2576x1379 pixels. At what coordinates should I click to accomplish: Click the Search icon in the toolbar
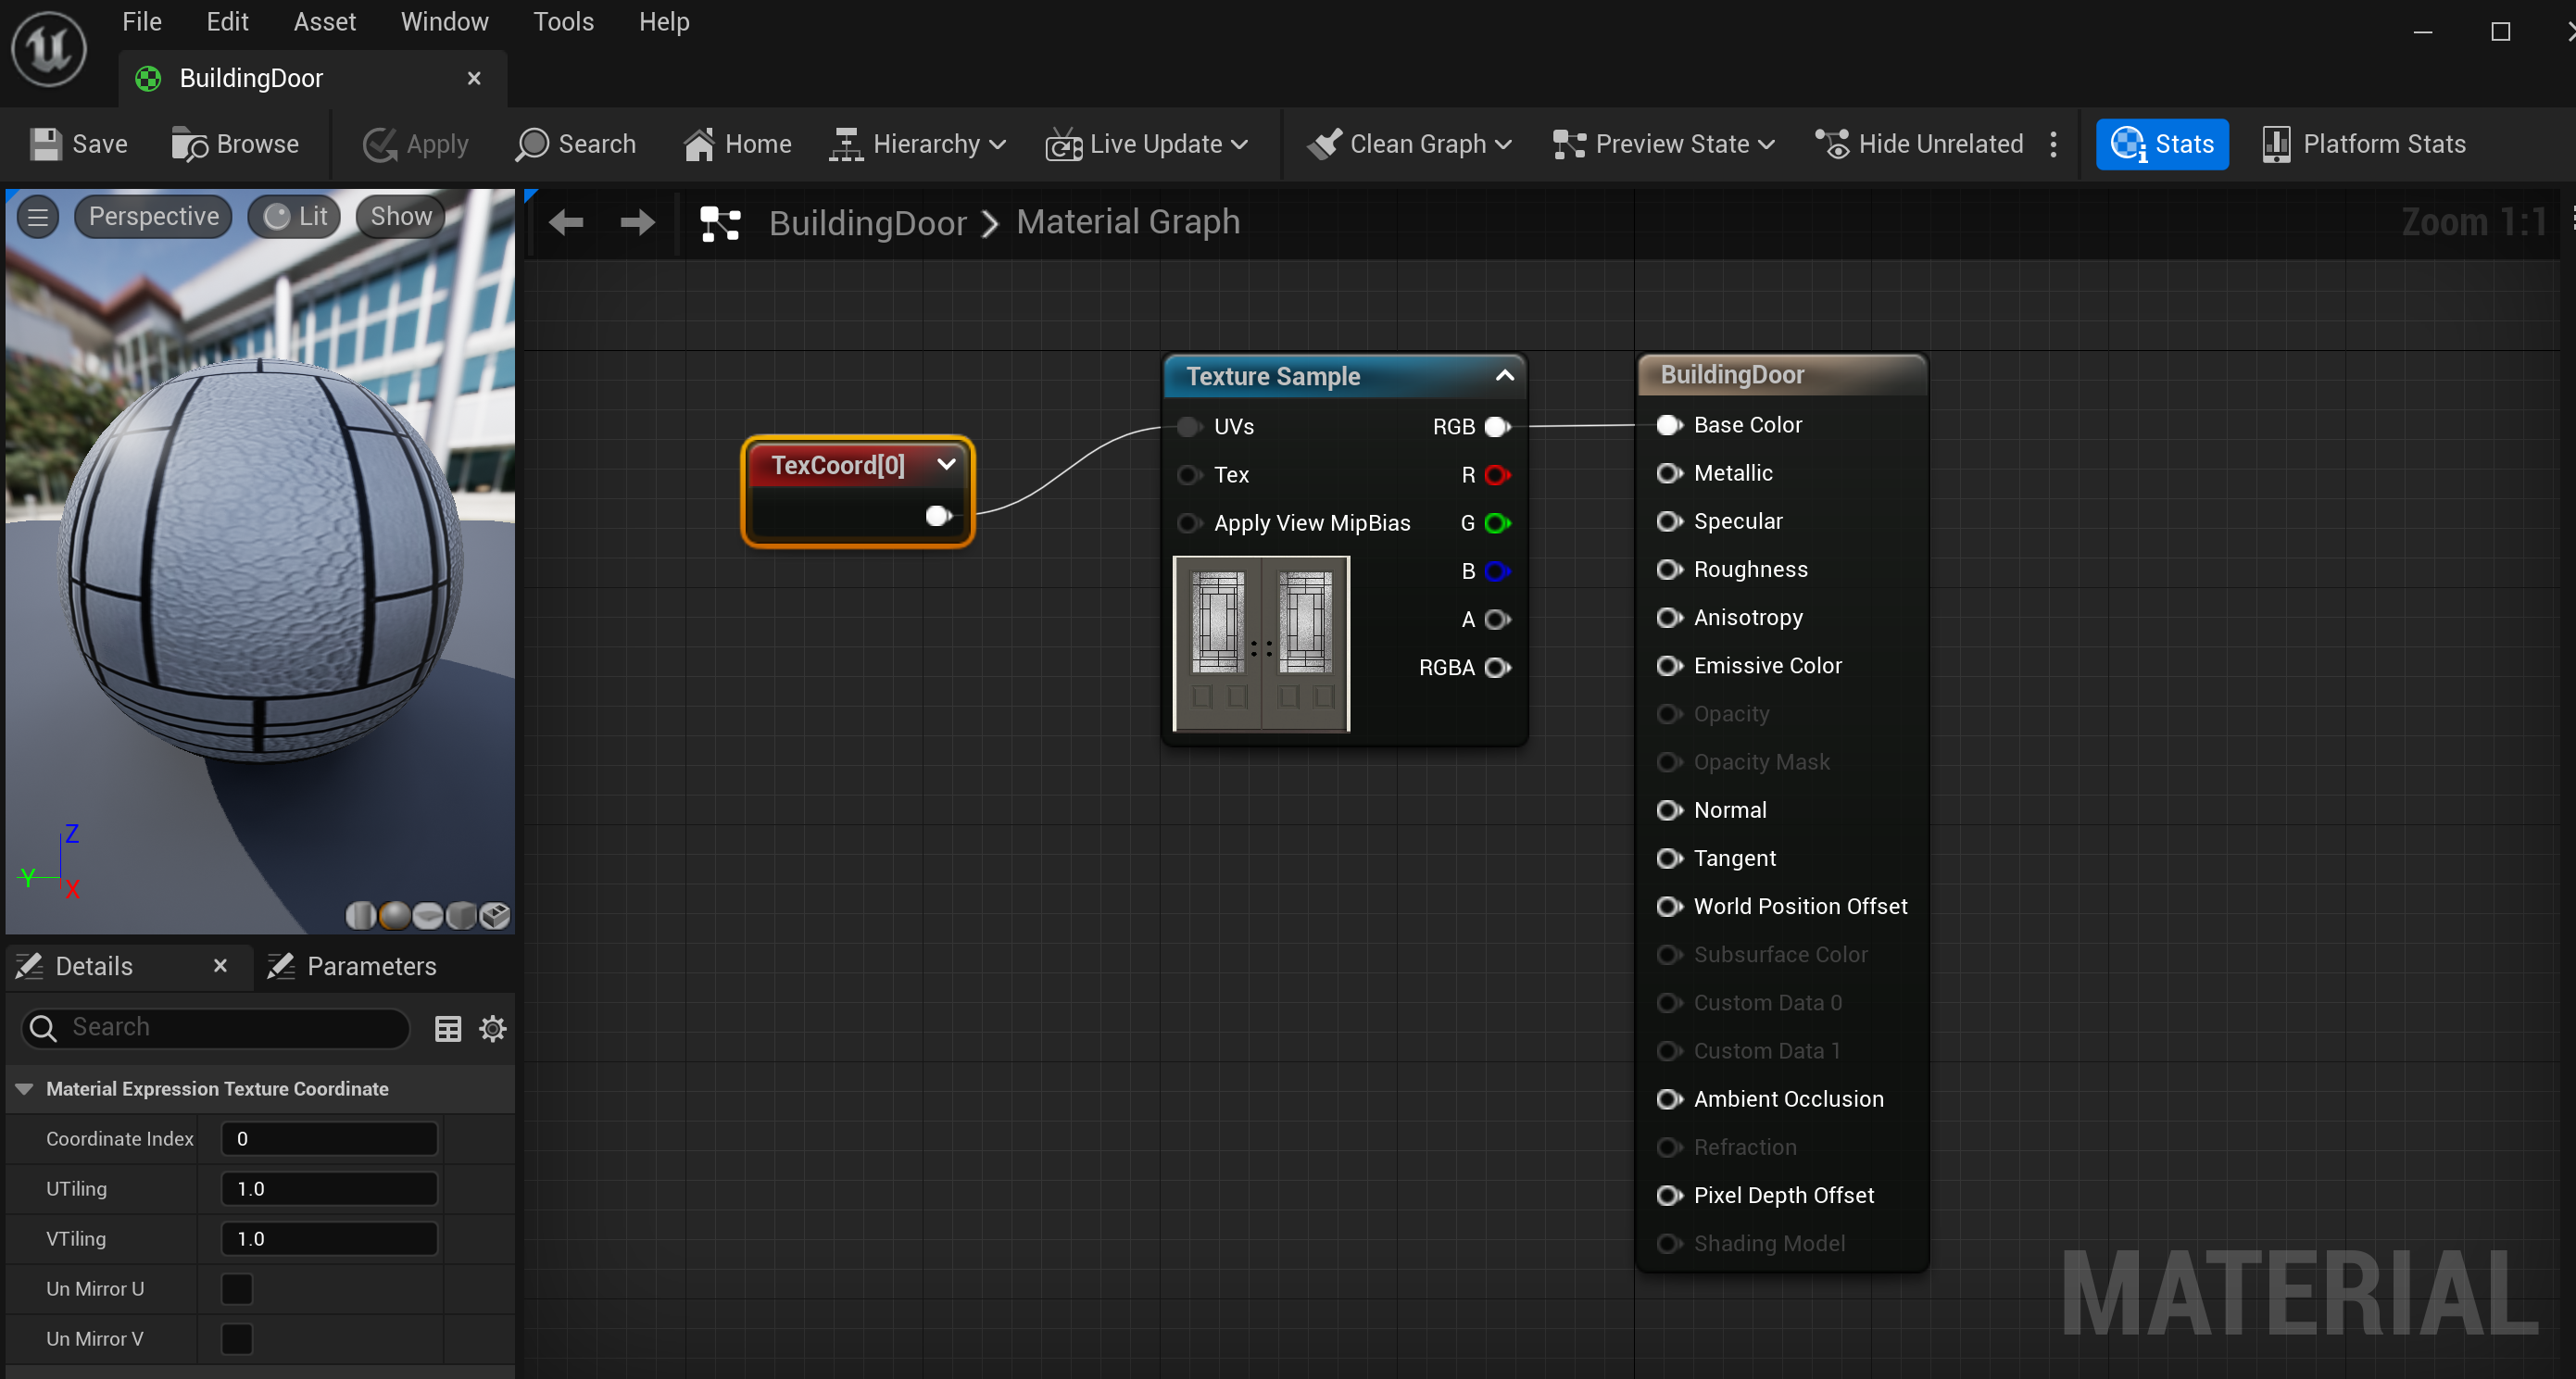(532, 144)
